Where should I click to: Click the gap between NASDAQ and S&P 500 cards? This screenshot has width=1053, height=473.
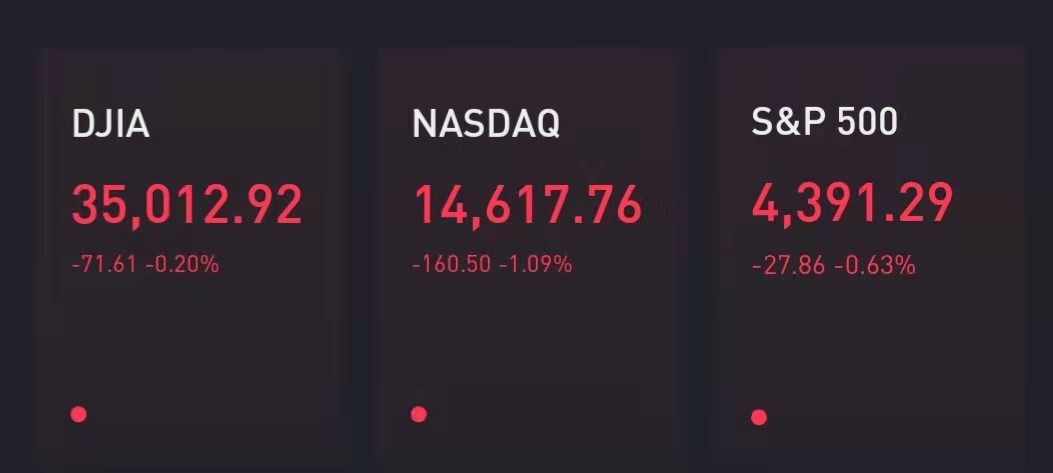[x=701, y=250]
